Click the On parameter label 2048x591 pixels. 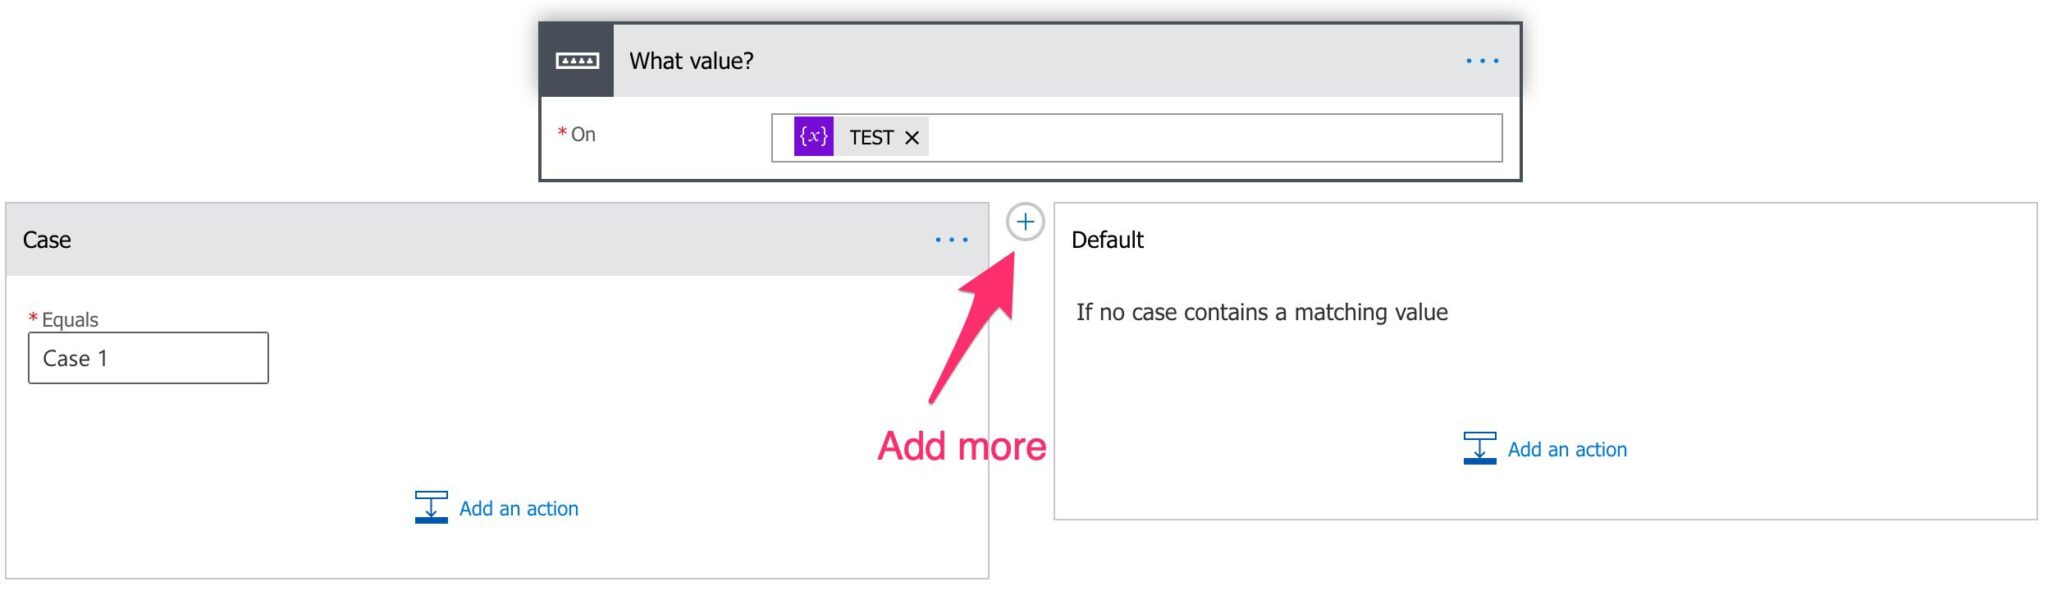[582, 135]
